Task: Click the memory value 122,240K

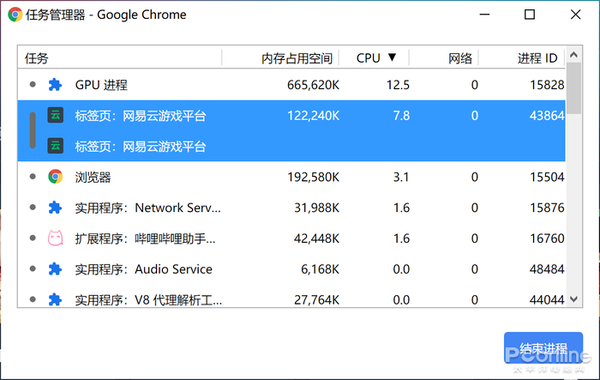Action: [x=313, y=116]
